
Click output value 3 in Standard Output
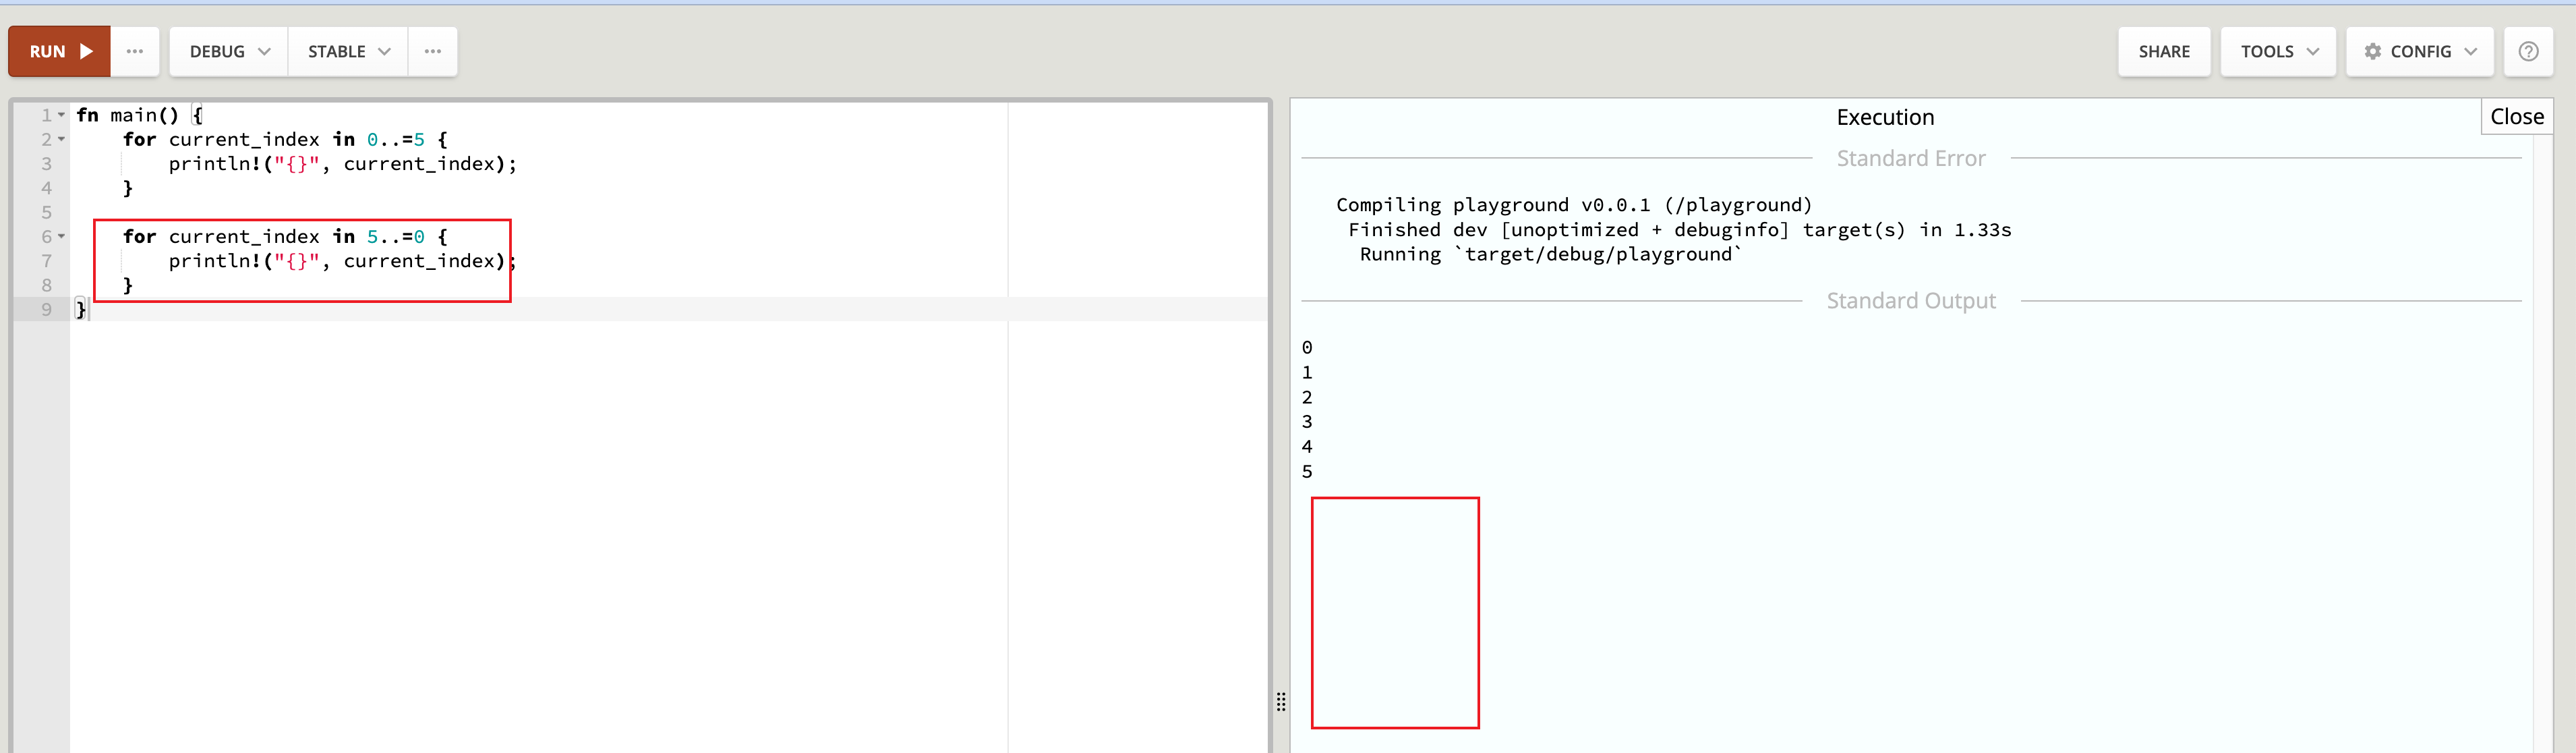1307,422
